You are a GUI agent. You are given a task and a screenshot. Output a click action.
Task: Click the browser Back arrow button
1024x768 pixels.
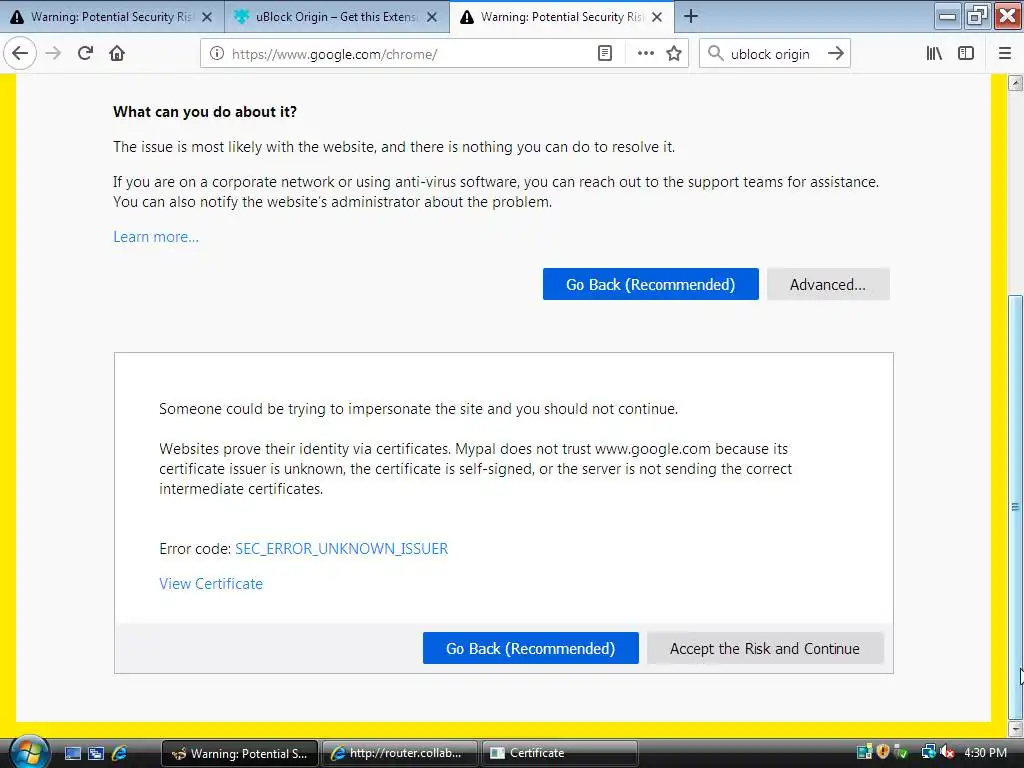pyautogui.click(x=20, y=54)
